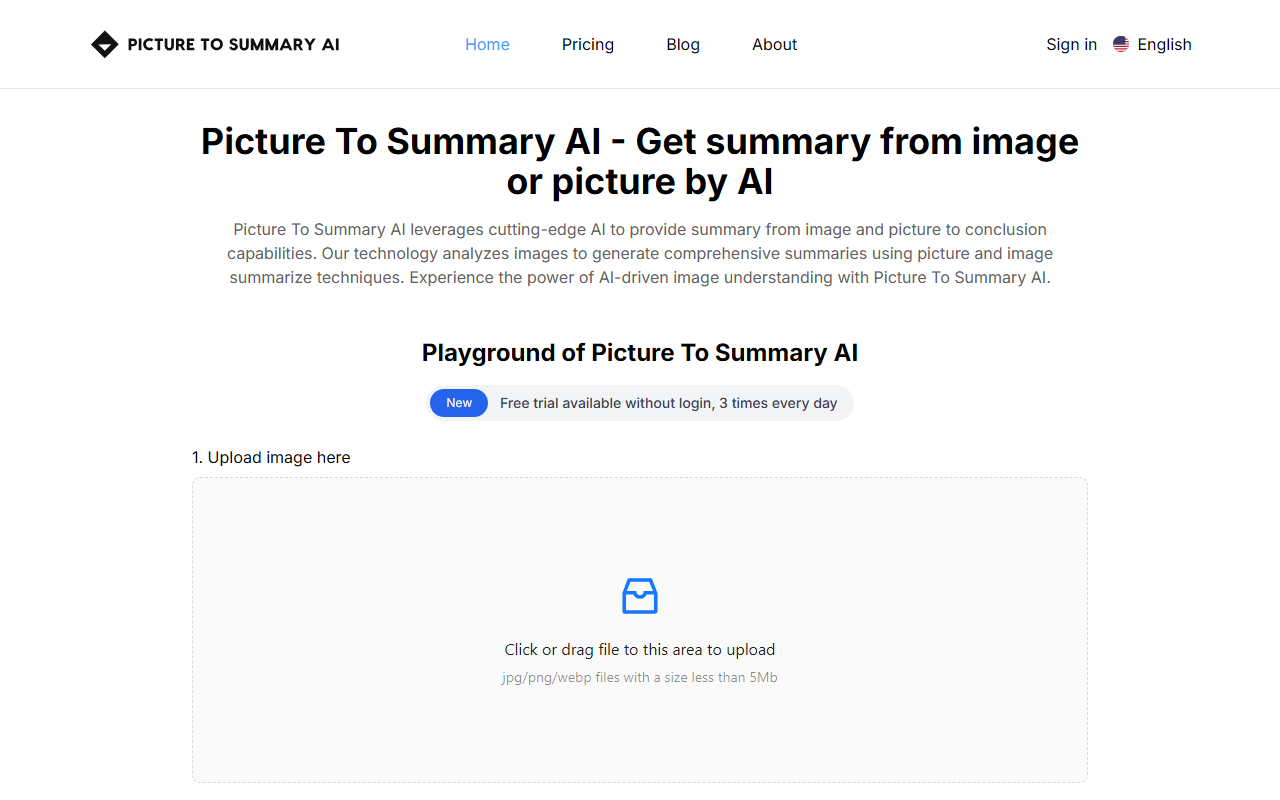Click description text 'leverages cutting-edge AI'
Image resolution: width=1280 pixels, height=800 pixels.
(508, 229)
